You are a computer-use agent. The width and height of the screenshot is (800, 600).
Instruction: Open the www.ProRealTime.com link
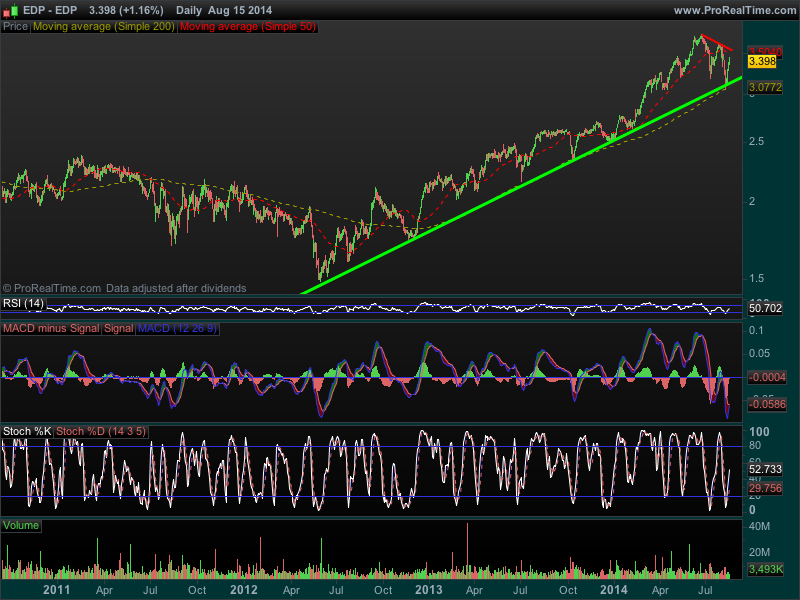click(735, 10)
